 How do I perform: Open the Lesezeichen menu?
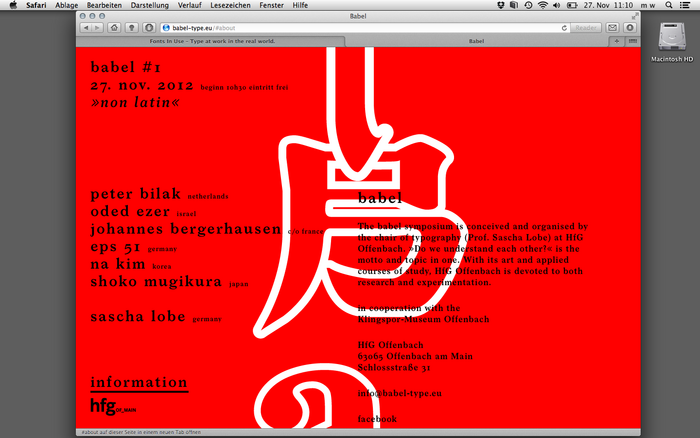click(230, 5)
